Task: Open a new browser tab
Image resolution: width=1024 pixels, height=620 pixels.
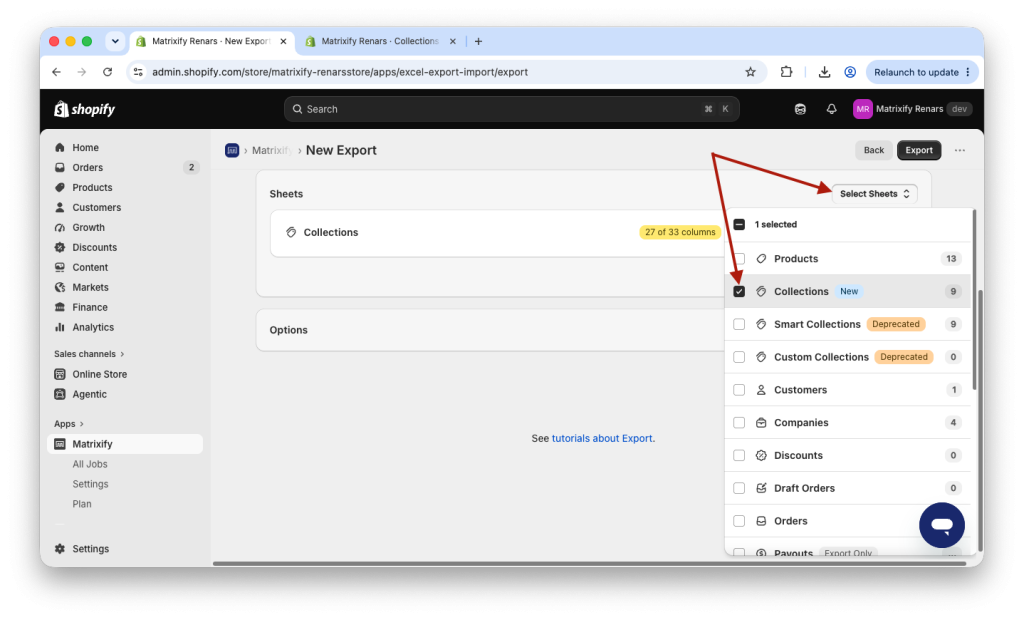Action: [478, 41]
